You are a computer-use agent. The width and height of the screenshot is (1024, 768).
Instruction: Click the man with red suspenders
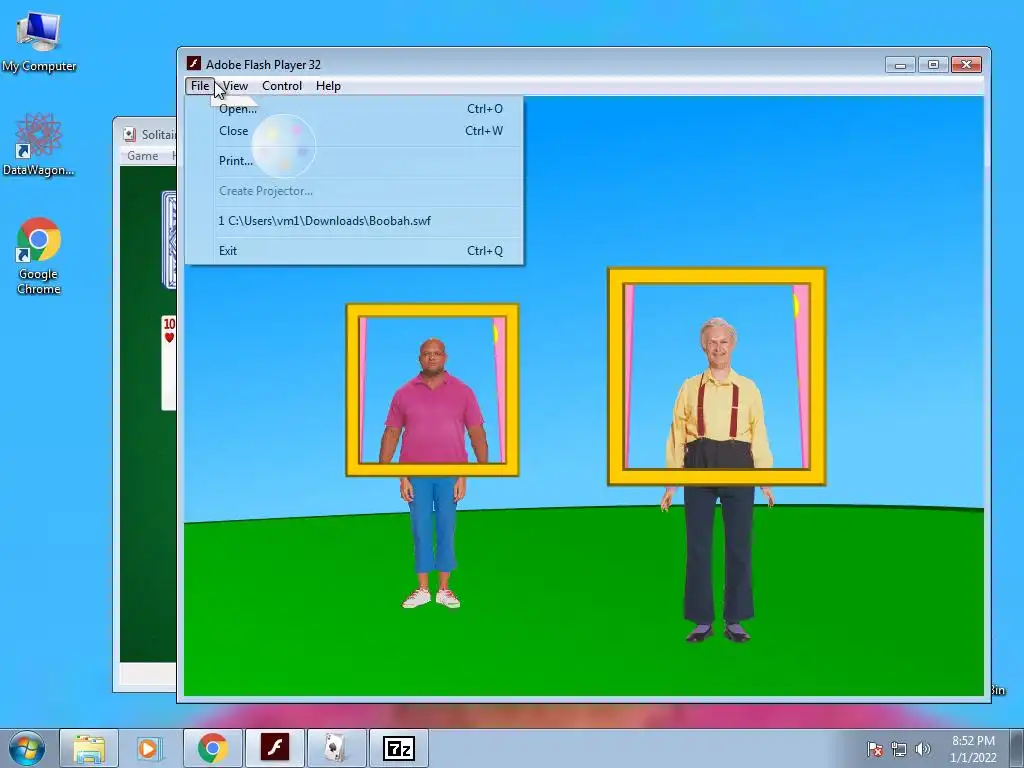pyautogui.click(x=718, y=480)
